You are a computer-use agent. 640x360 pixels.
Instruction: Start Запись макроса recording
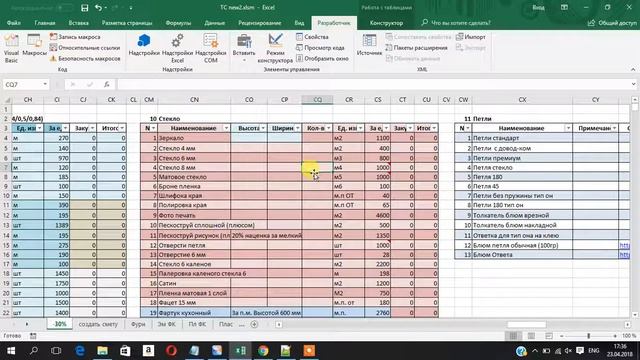(x=75, y=37)
